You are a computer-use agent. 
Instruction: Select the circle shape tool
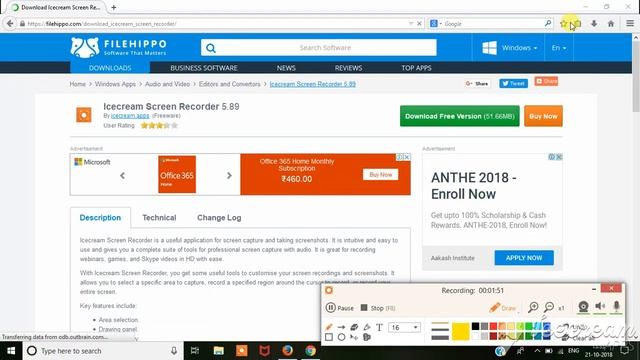pos(341,337)
